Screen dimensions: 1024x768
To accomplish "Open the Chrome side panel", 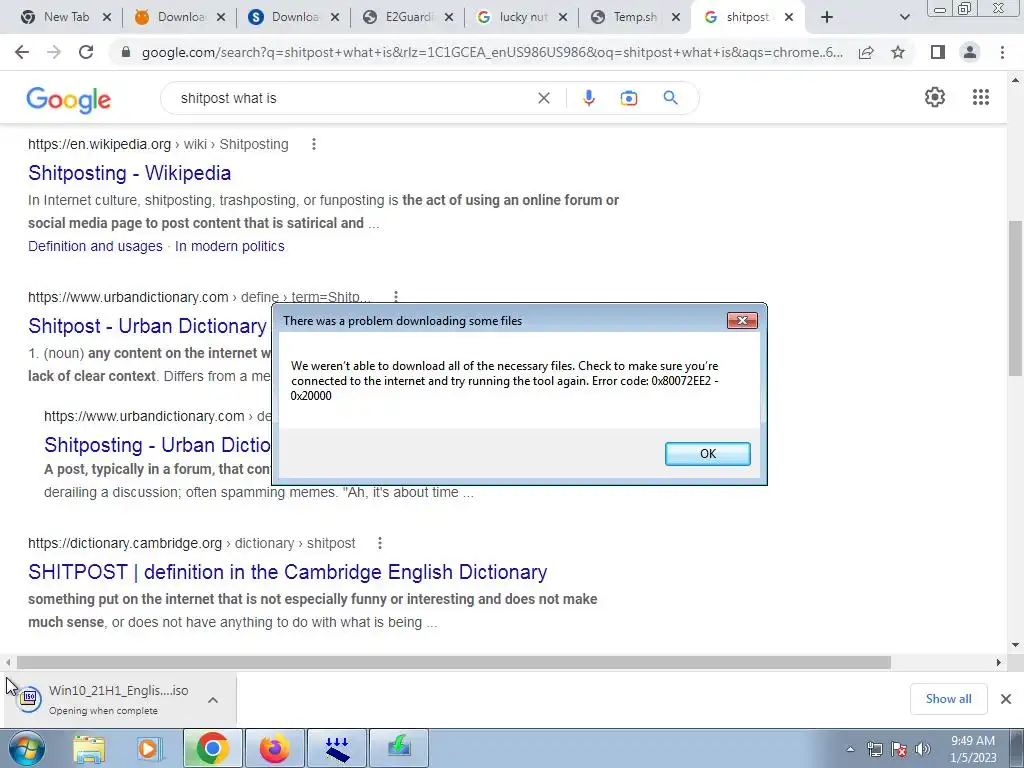I will 938,52.
